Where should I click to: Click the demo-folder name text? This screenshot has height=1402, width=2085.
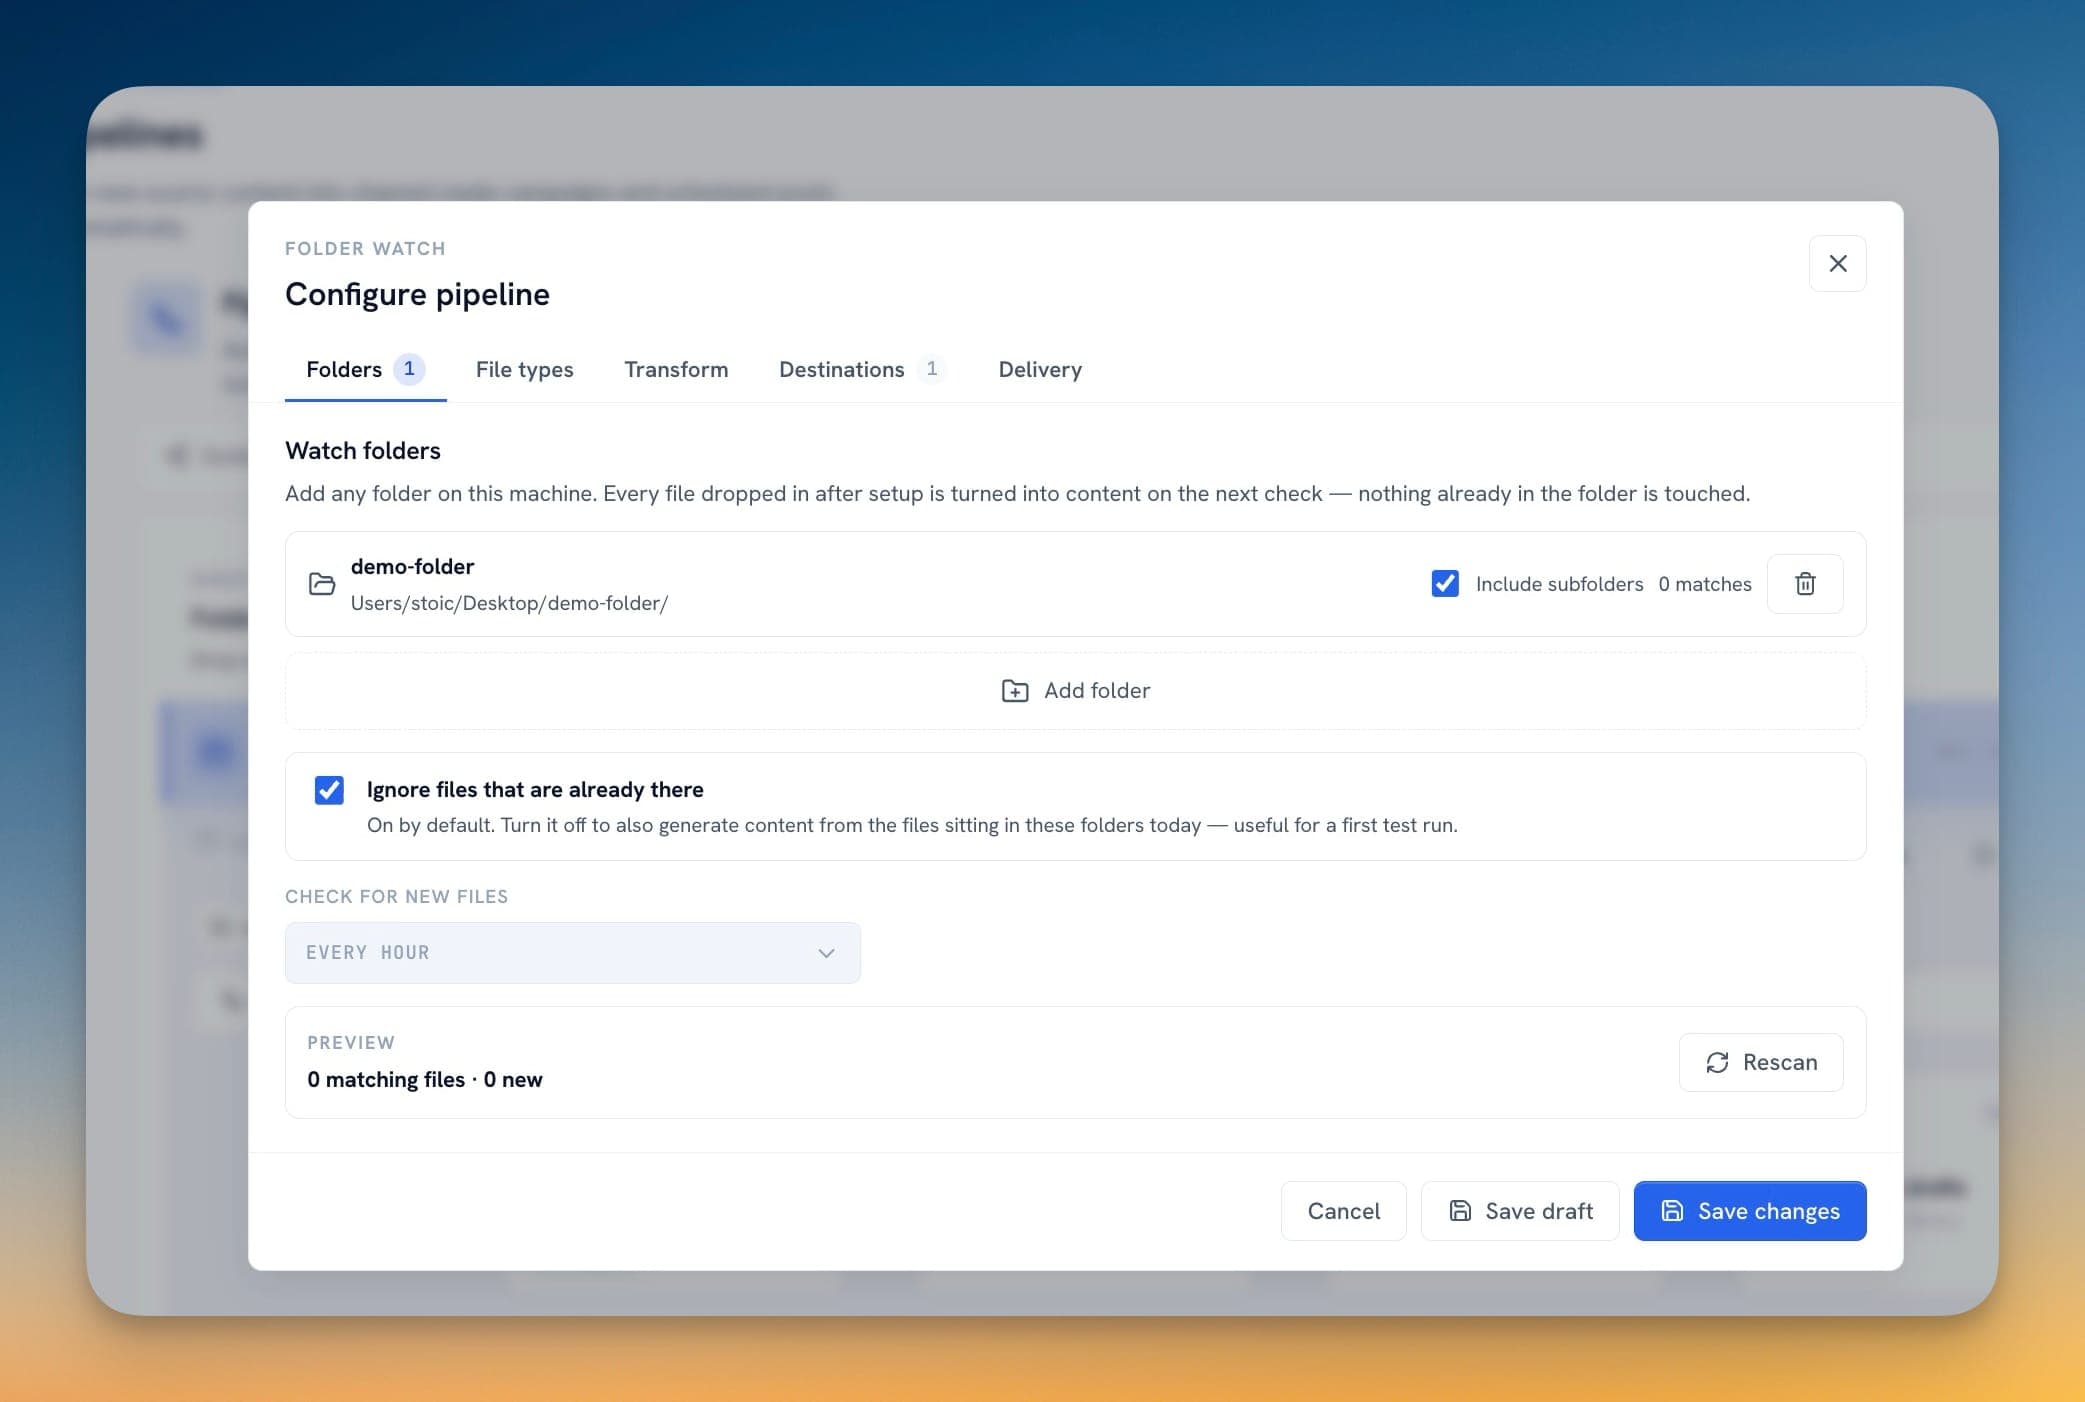point(412,567)
